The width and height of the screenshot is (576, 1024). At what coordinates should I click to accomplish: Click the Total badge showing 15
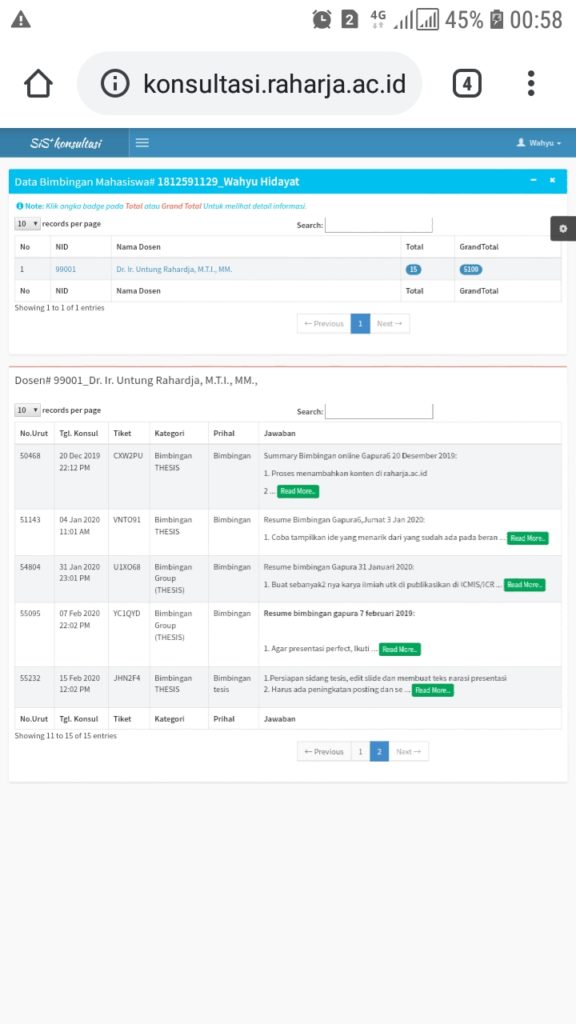pyautogui.click(x=413, y=269)
